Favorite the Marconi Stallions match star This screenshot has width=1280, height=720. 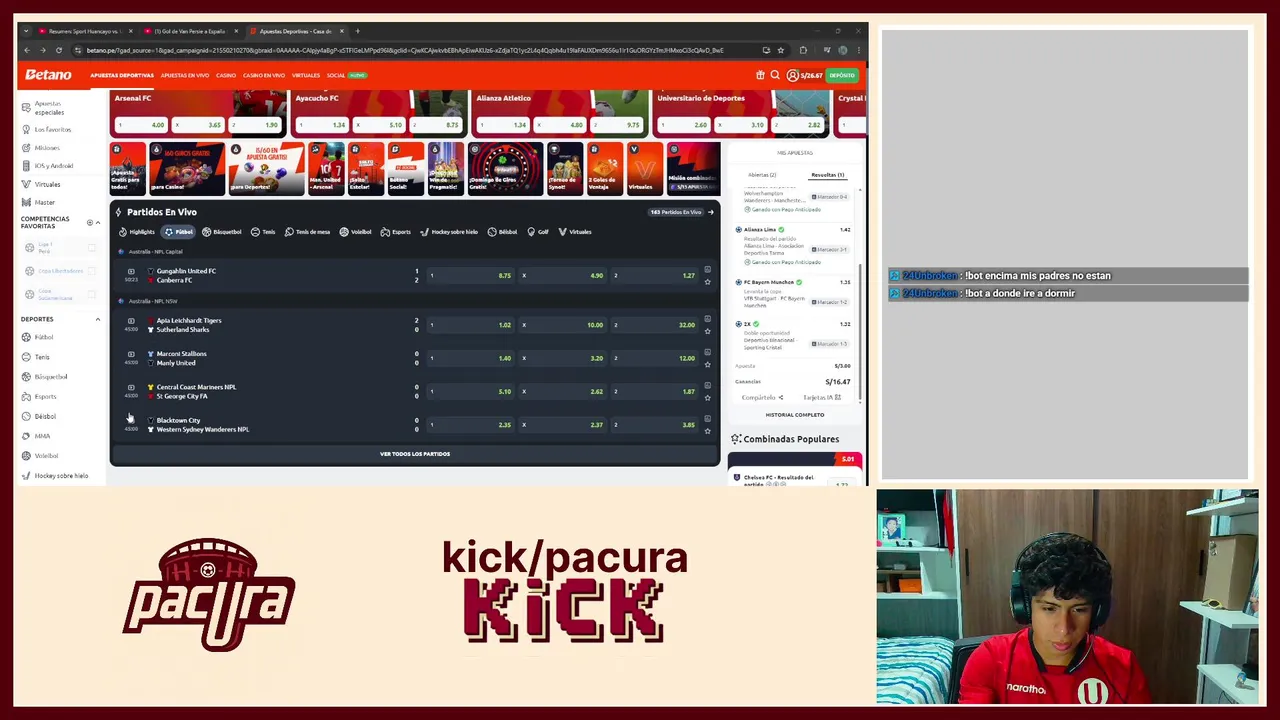tap(707, 364)
